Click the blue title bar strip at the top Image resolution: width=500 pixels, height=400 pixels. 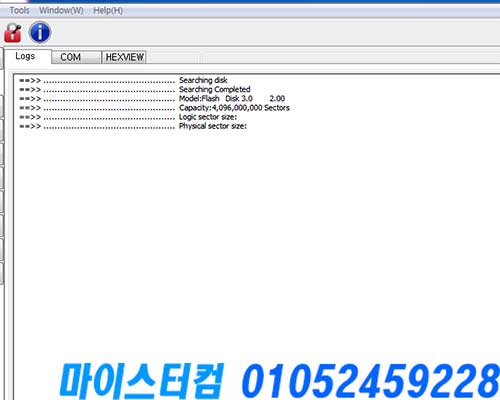(250, 2)
